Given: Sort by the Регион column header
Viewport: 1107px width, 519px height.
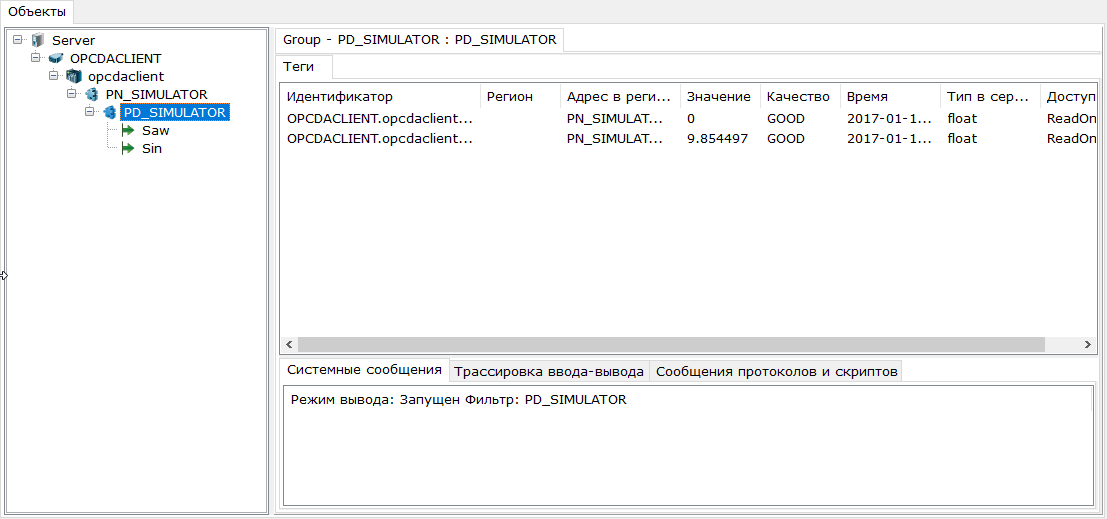Looking at the screenshot, I should (520, 97).
